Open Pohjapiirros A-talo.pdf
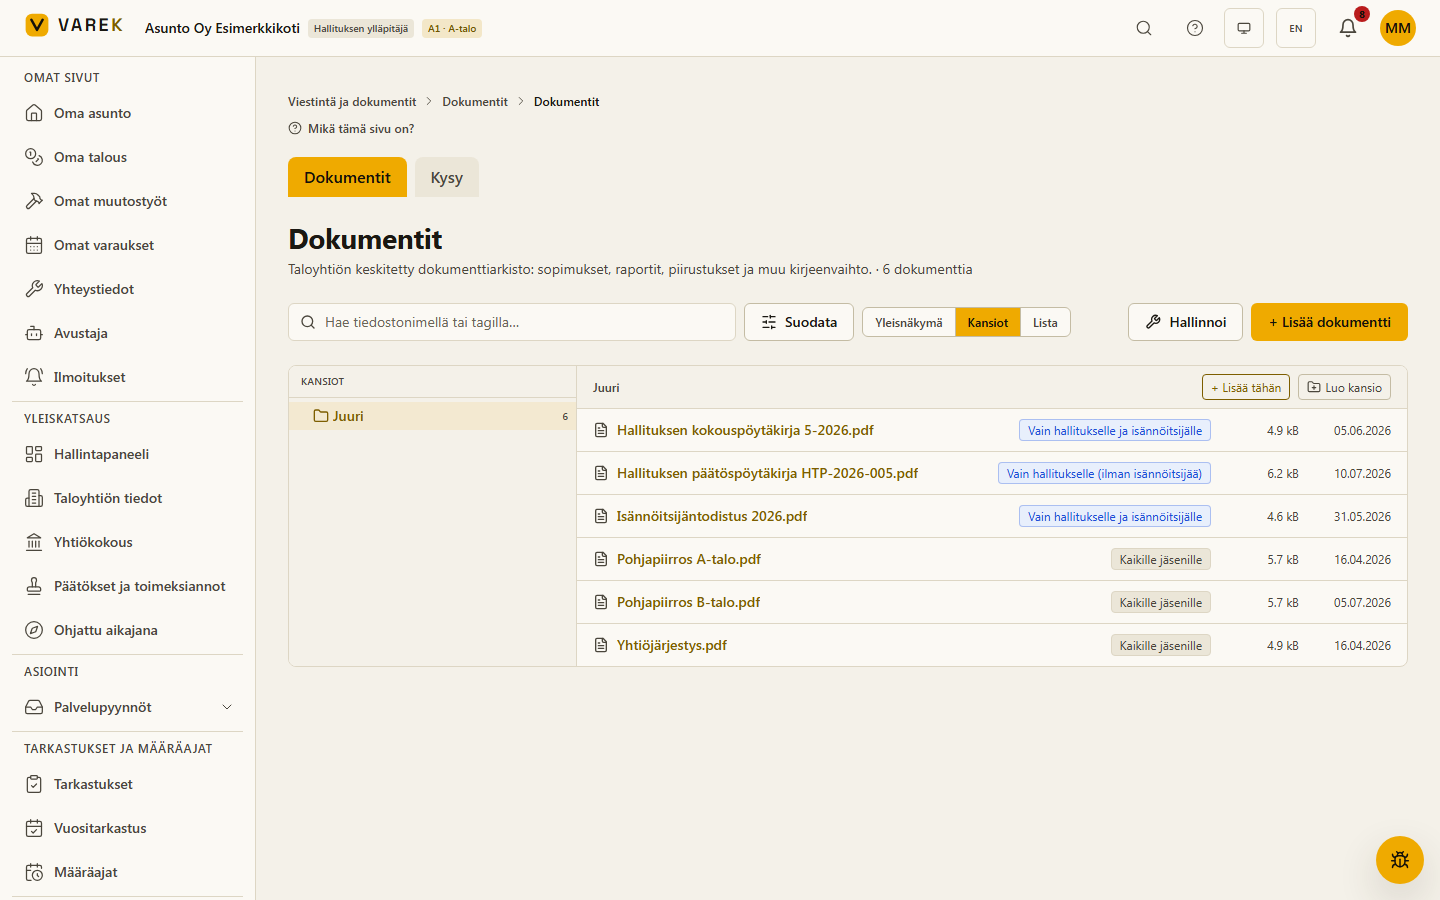 tap(689, 559)
